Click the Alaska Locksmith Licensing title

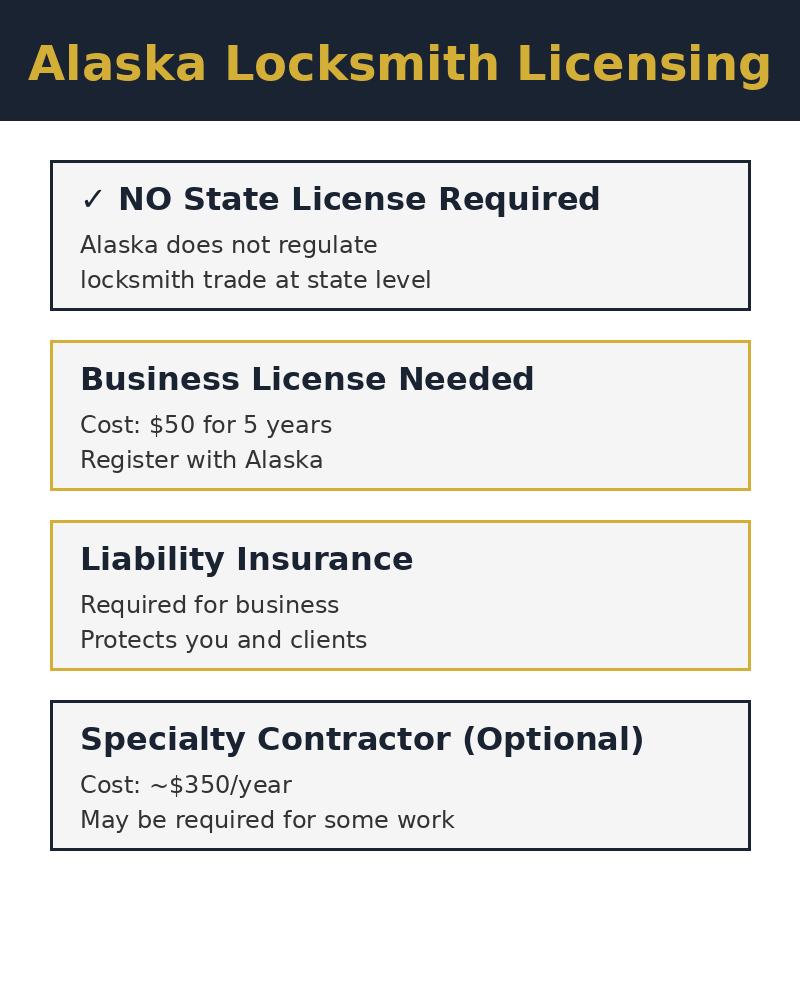coord(400,65)
